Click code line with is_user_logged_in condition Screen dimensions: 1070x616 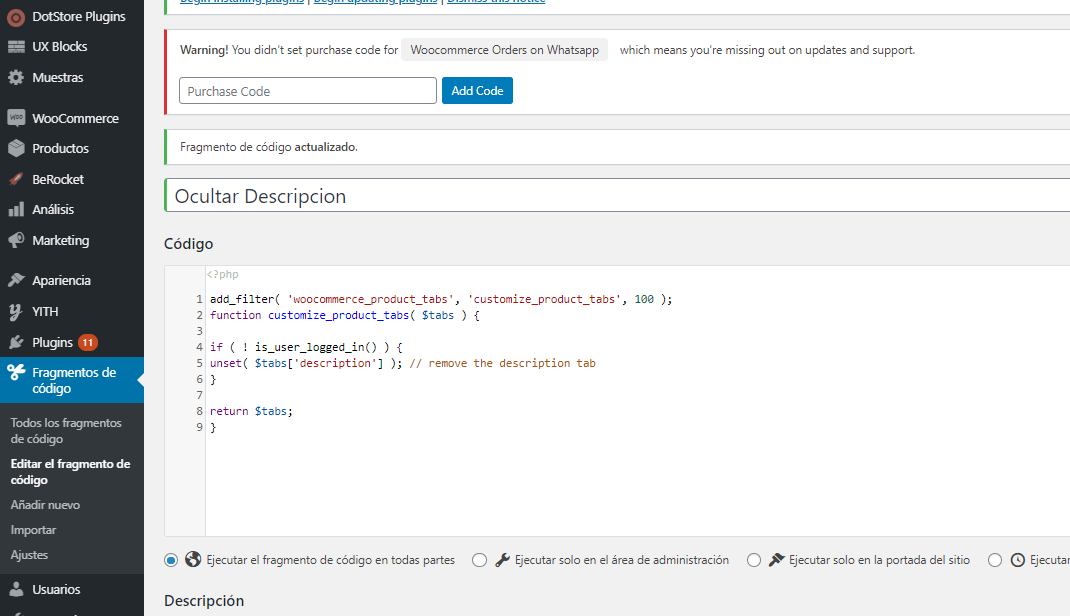(306, 347)
